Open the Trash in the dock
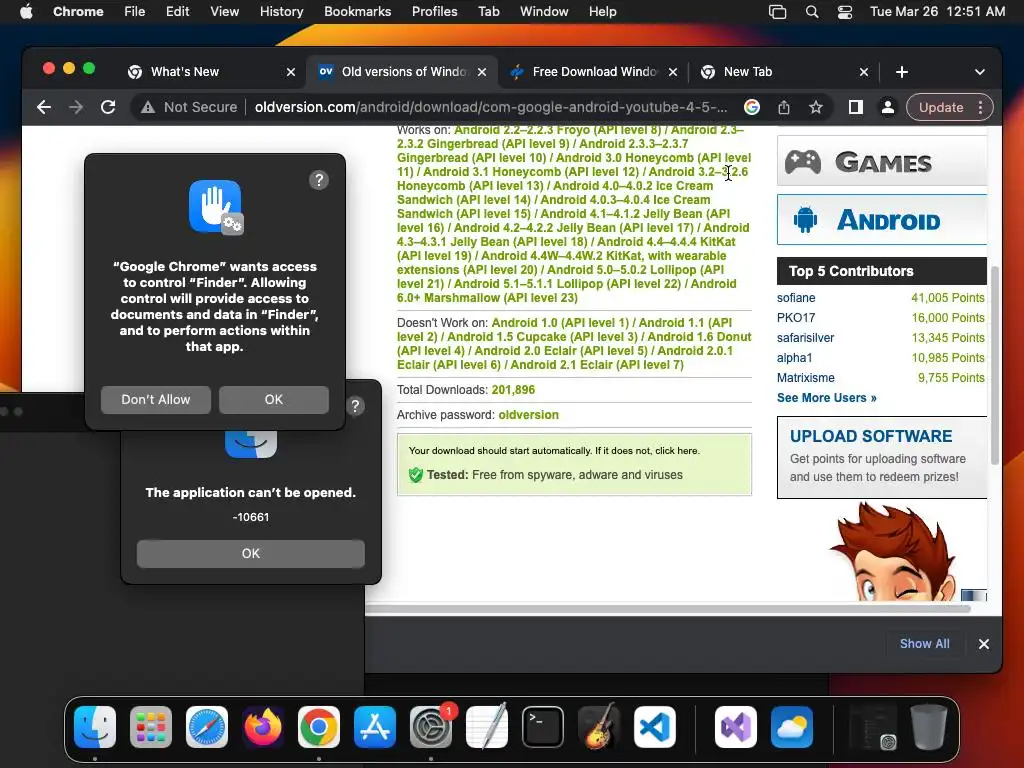Image resolution: width=1024 pixels, height=768 pixels. click(x=929, y=727)
